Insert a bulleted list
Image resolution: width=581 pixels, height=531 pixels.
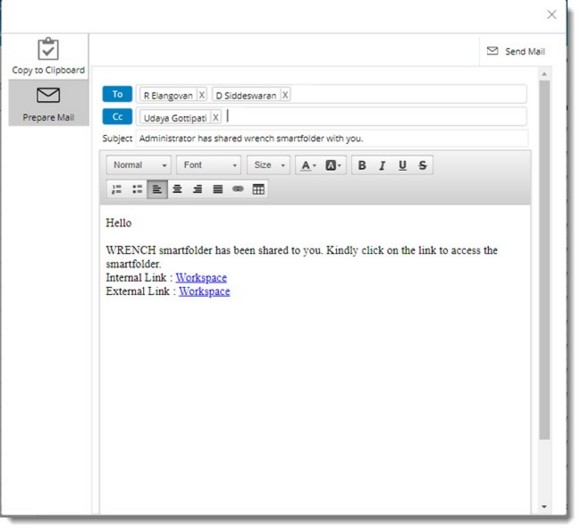pos(137,190)
